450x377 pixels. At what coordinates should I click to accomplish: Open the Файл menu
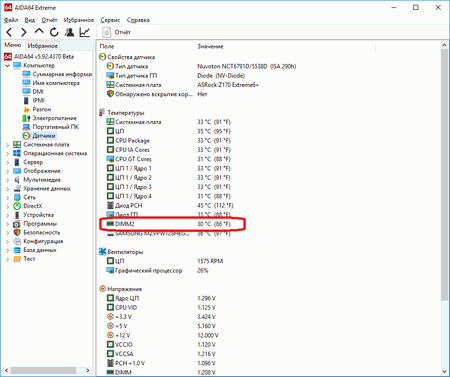(11, 20)
